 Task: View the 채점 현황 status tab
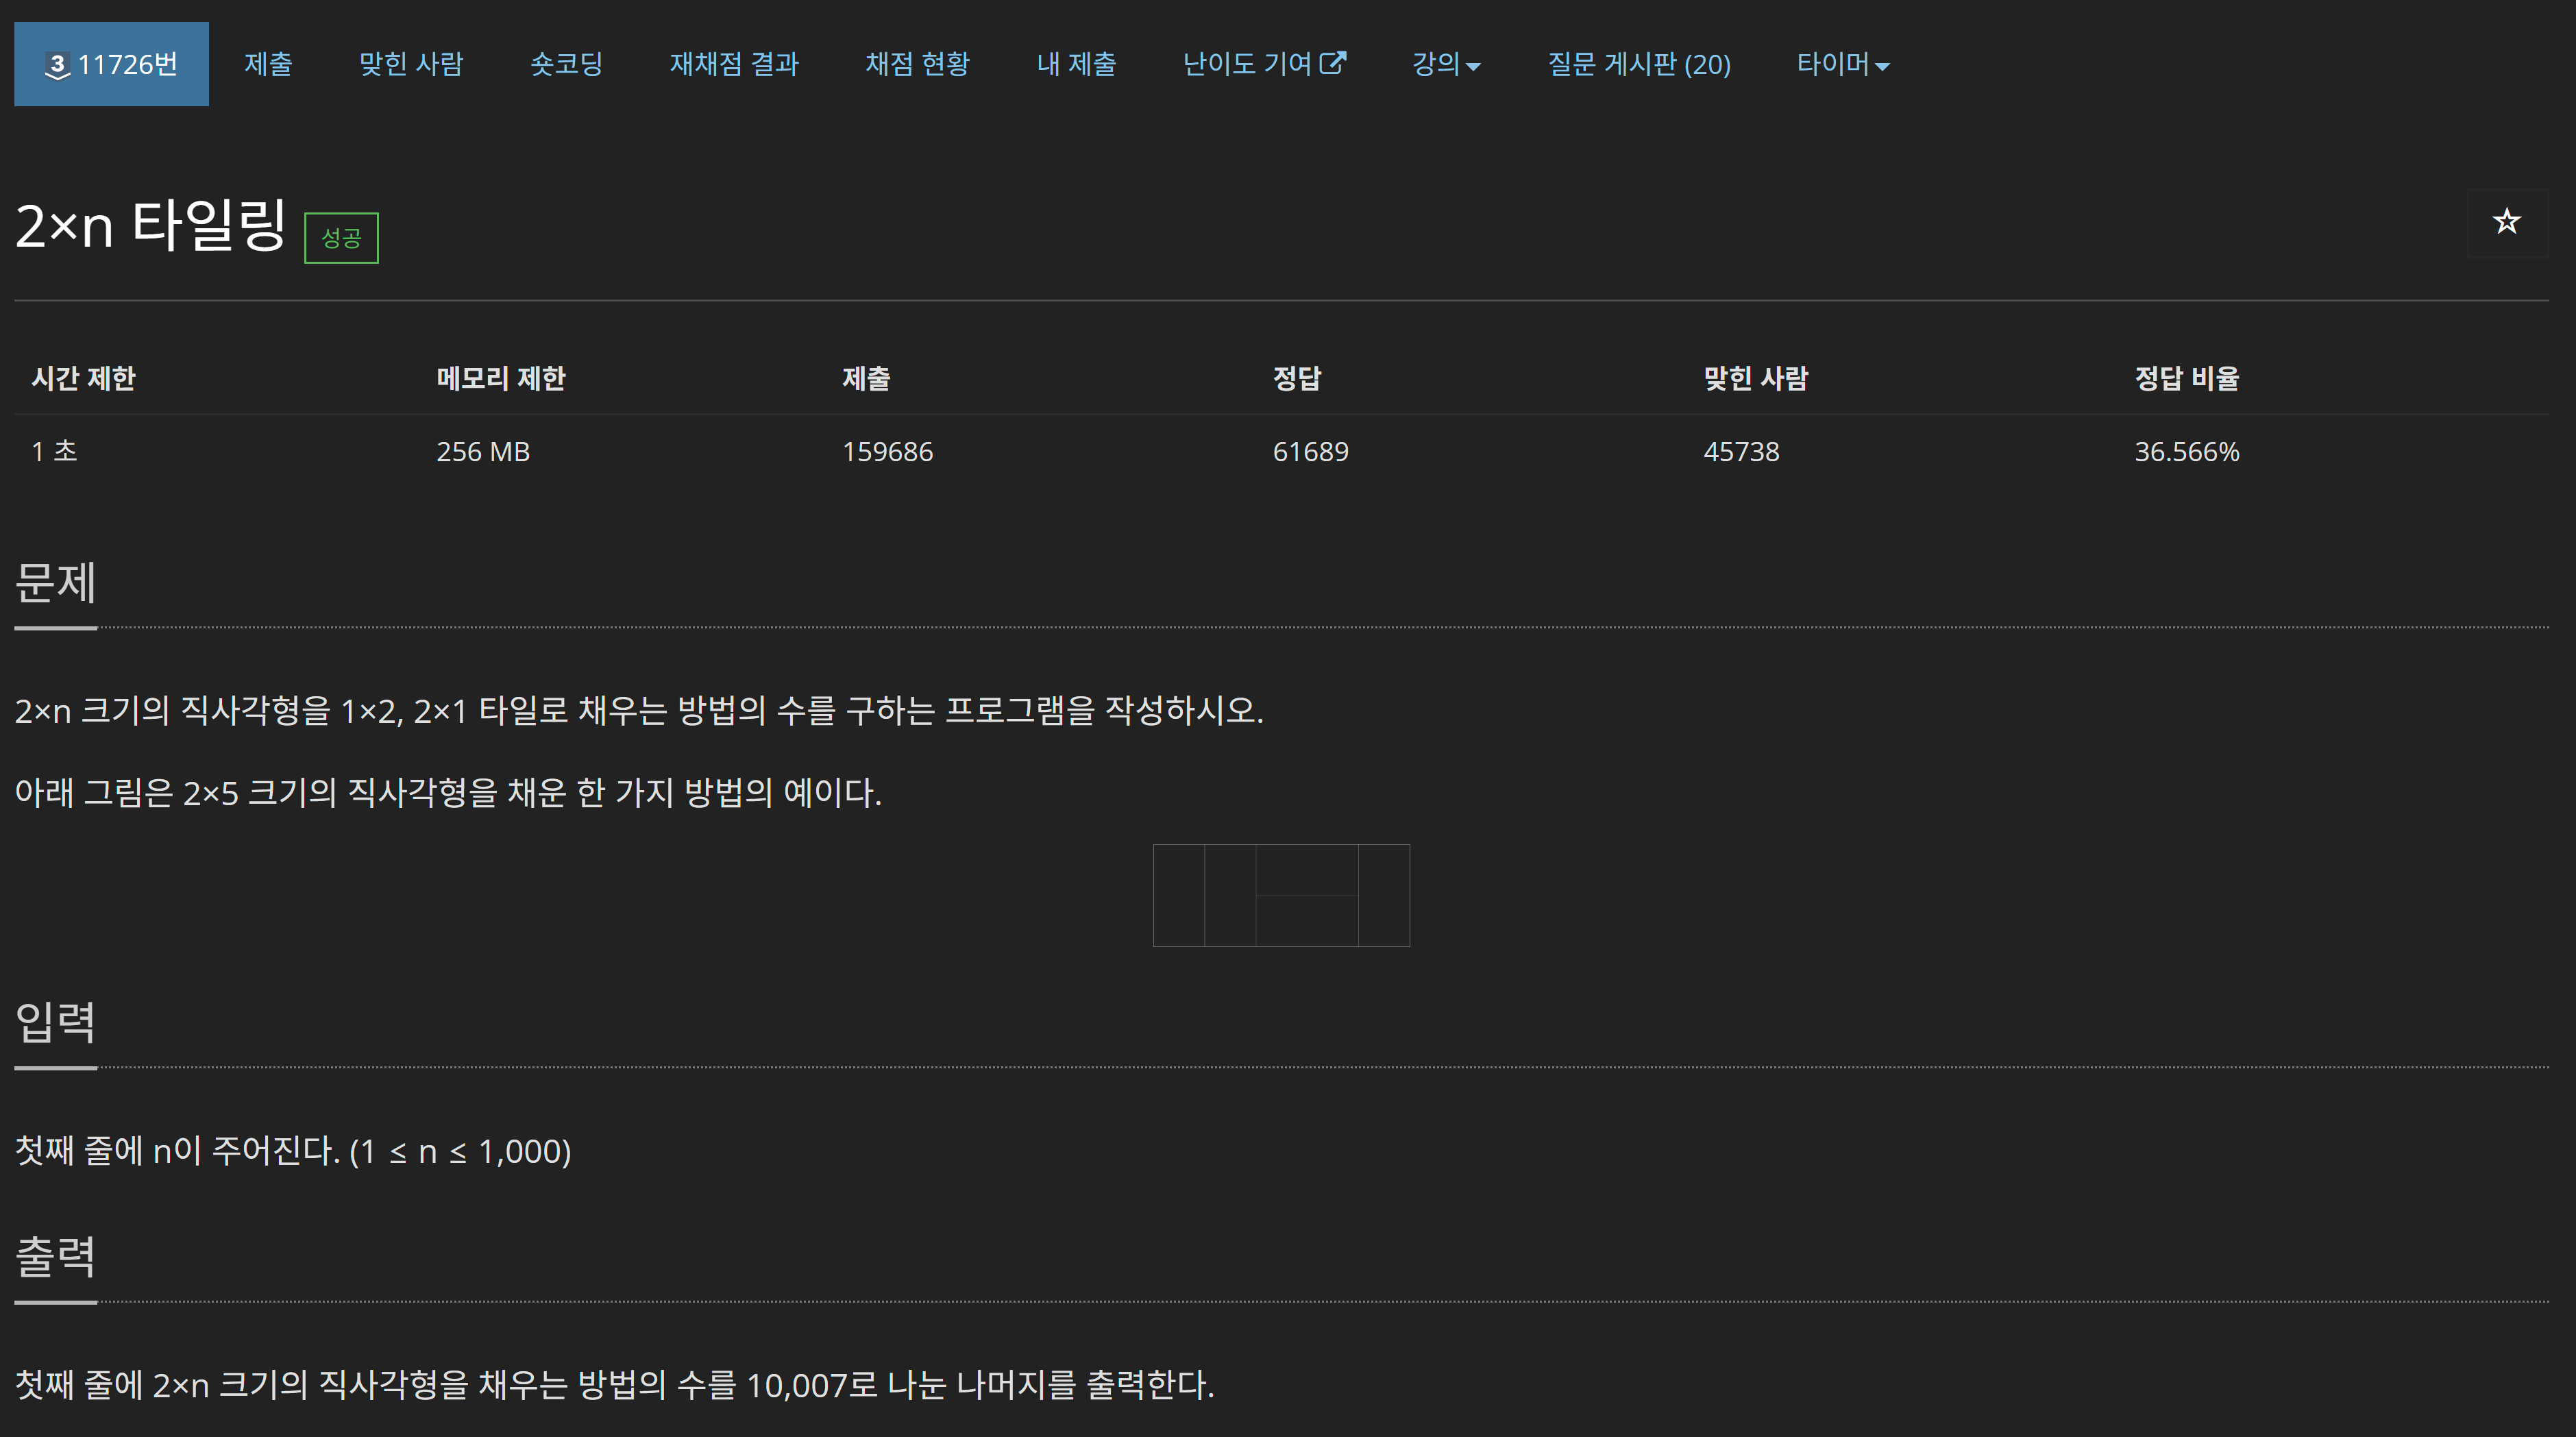pos(917,64)
